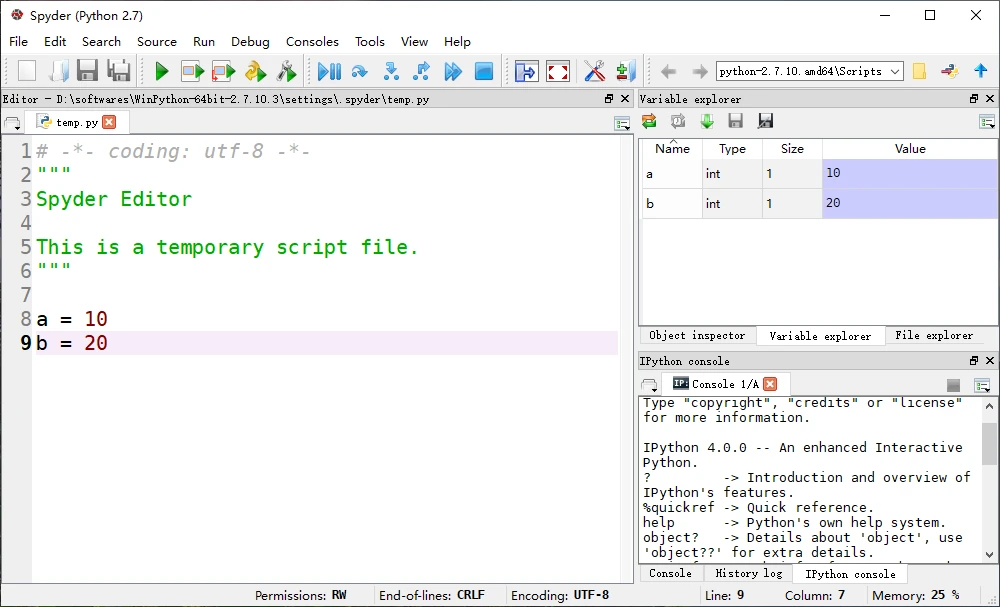The image size is (1000, 607).
Task: Run the current selection icon
Action: (x=255, y=71)
